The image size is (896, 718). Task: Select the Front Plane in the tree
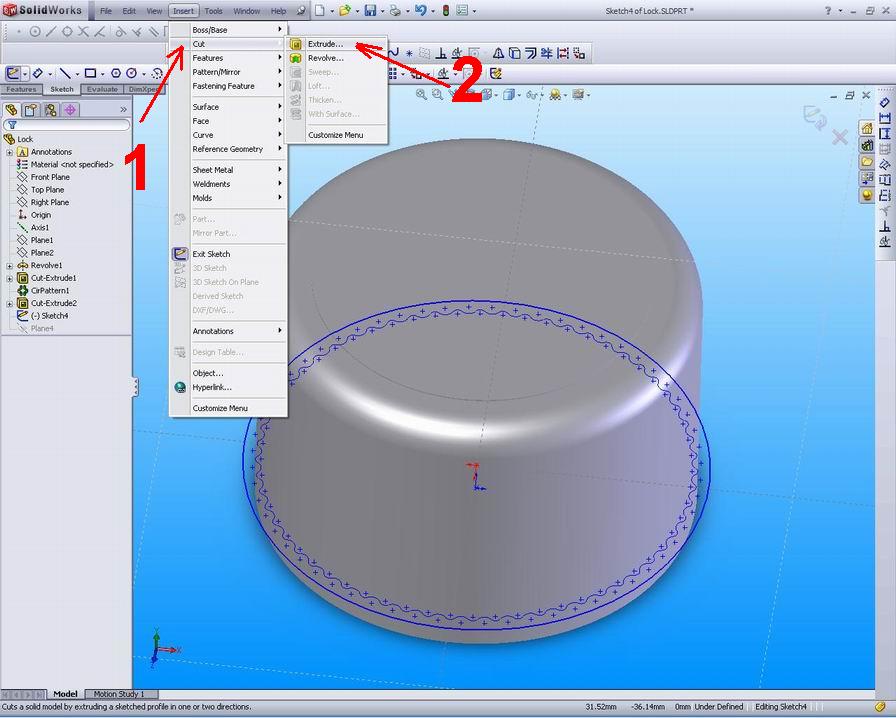pyautogui.click(x=52, y=177)
